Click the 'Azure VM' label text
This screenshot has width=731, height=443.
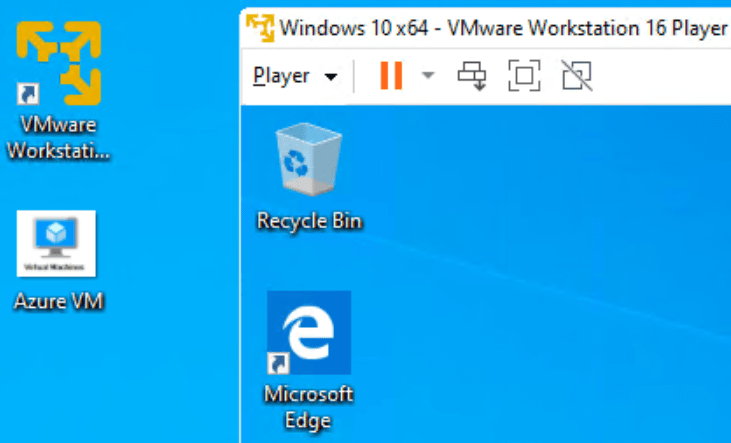59,301
